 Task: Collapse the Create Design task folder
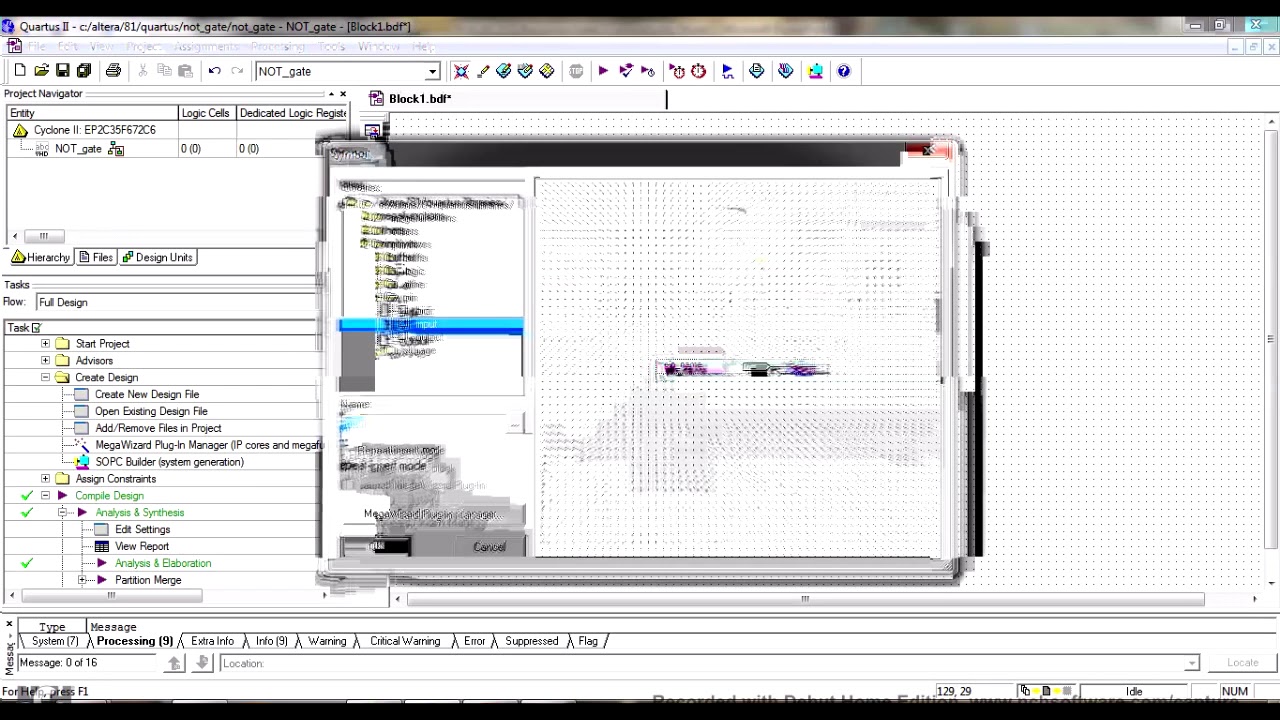coord(45,377)
